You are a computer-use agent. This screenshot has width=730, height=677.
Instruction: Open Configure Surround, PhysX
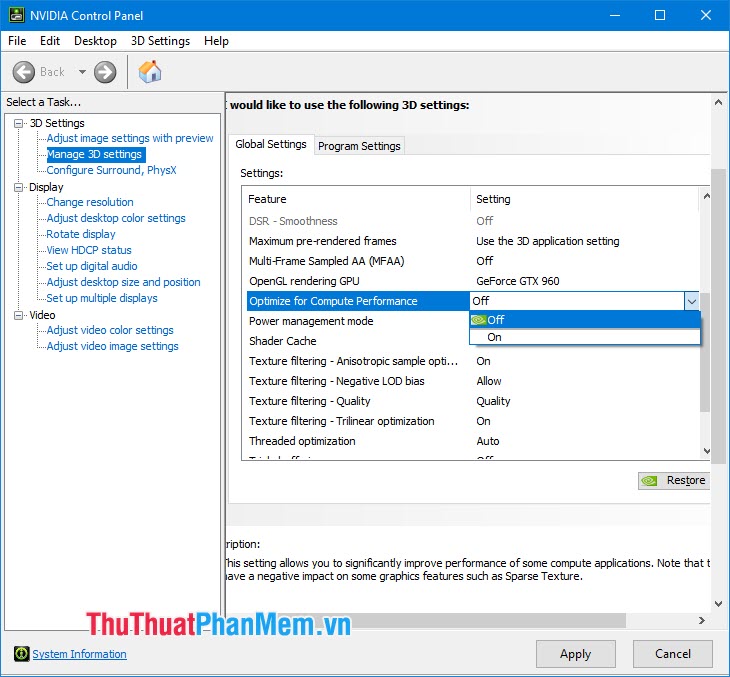pyautogui.click(x=111, y=170)
